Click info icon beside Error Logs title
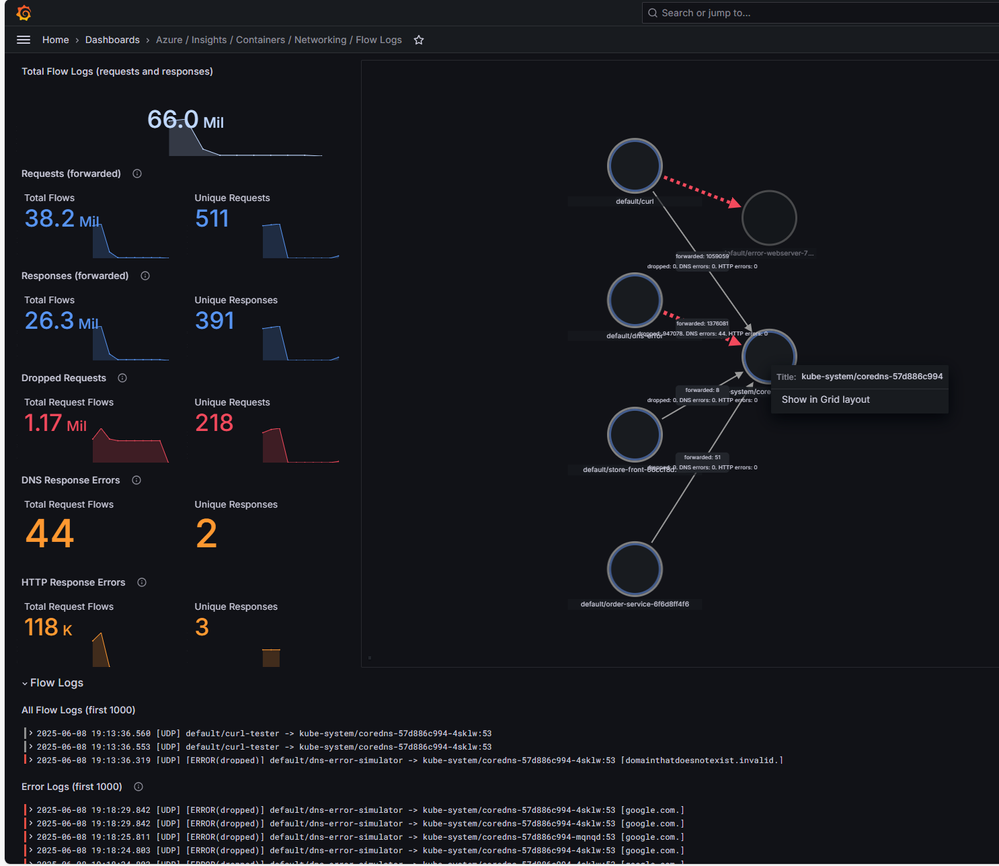This screenshot has height=866, width=999. click(138, 786)
